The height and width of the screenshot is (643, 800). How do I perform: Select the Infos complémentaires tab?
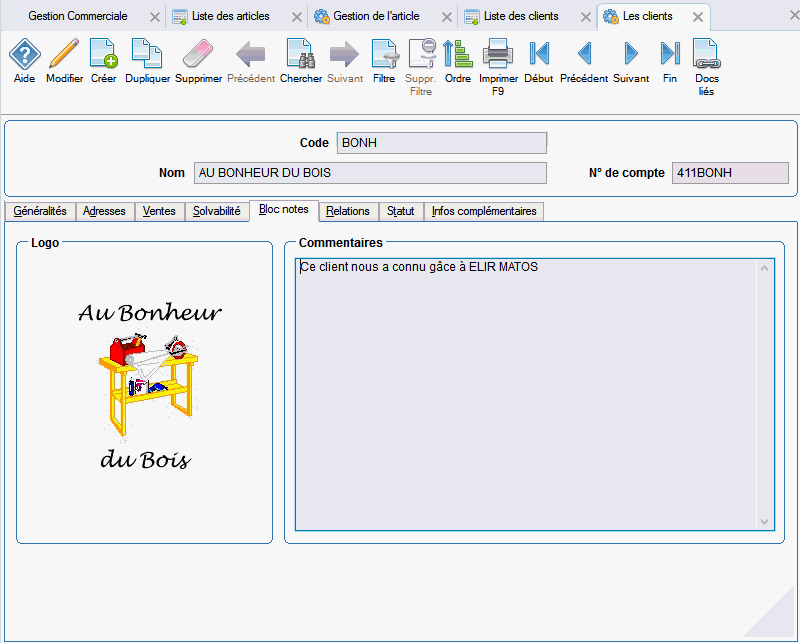pos(484,211)
